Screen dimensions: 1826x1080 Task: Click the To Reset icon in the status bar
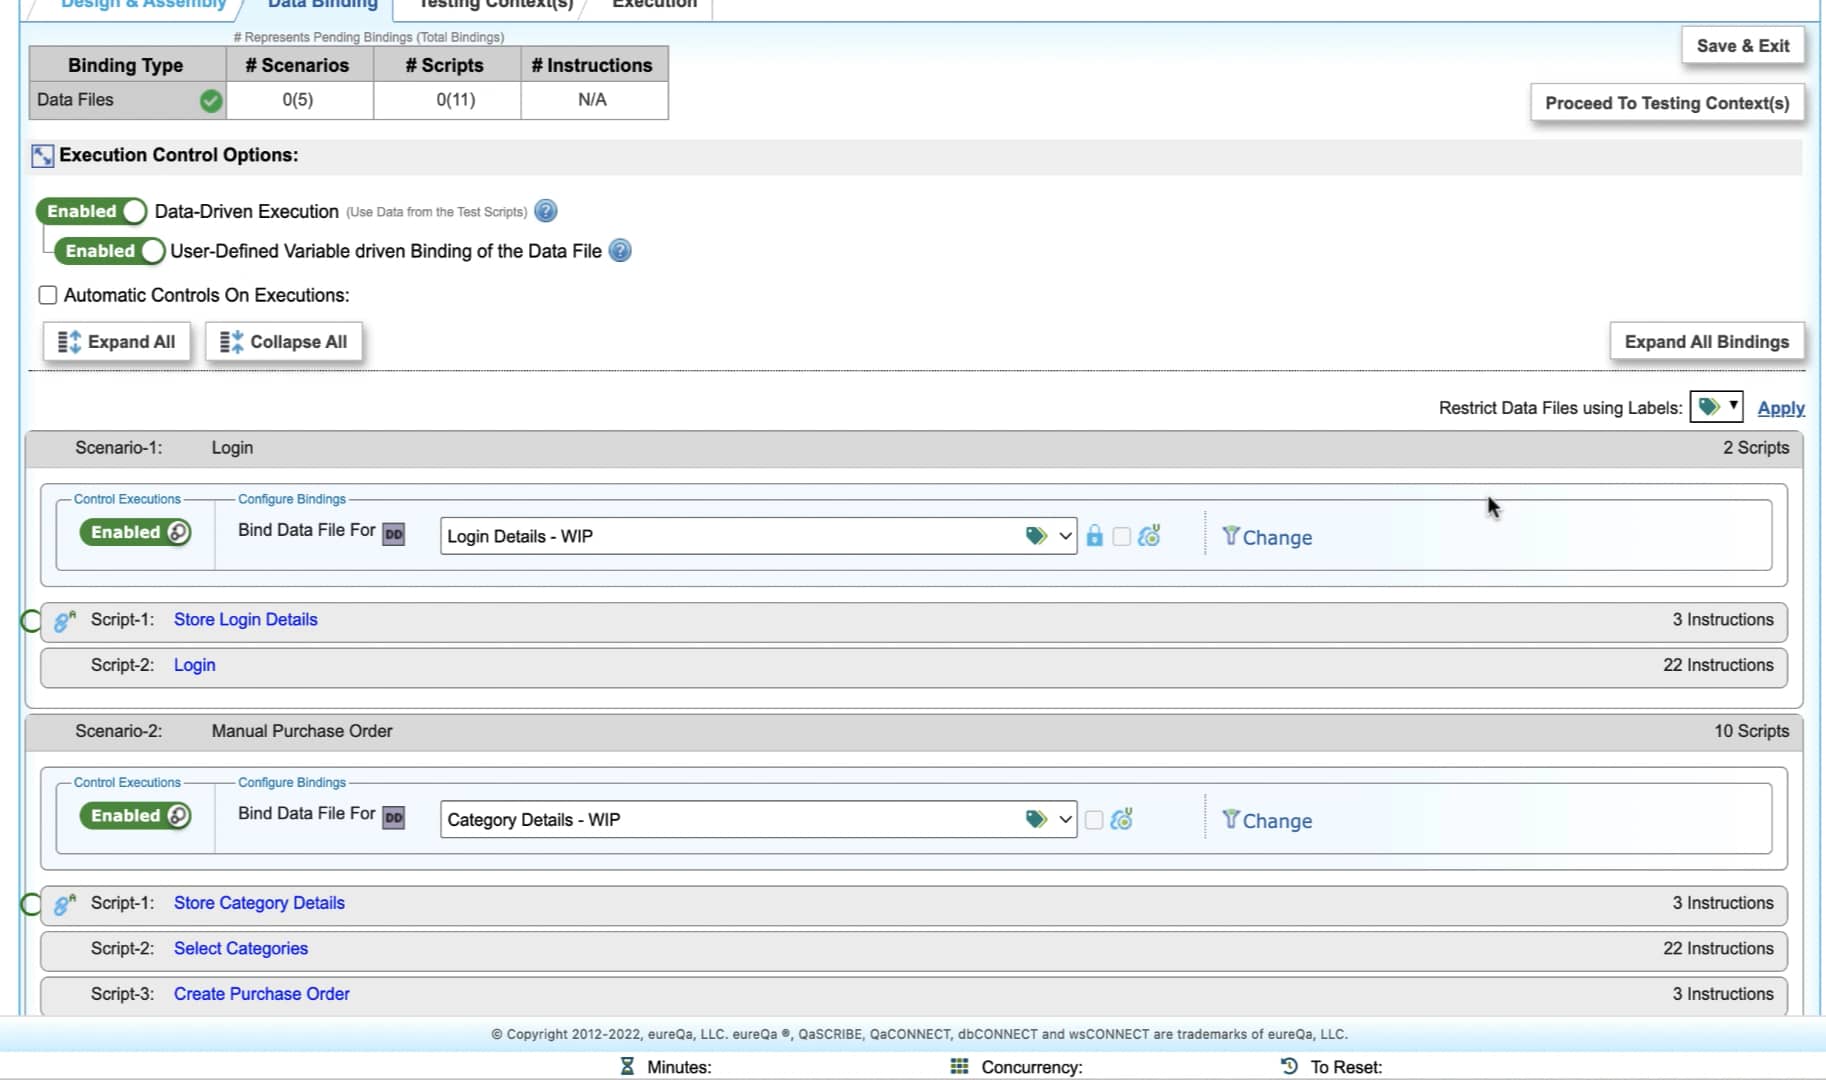pos(1289,1066)
